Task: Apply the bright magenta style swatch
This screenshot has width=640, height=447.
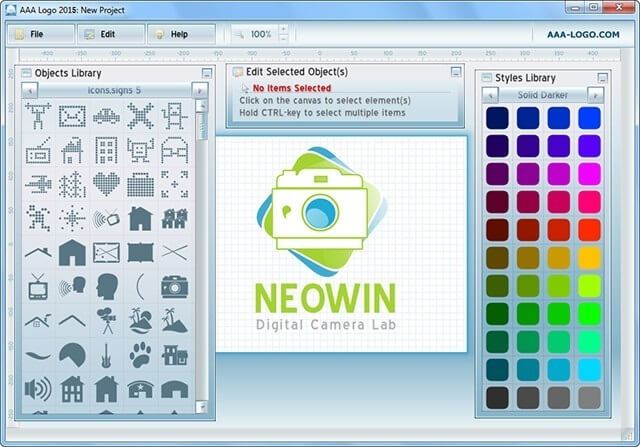Action: coord(589,174)
